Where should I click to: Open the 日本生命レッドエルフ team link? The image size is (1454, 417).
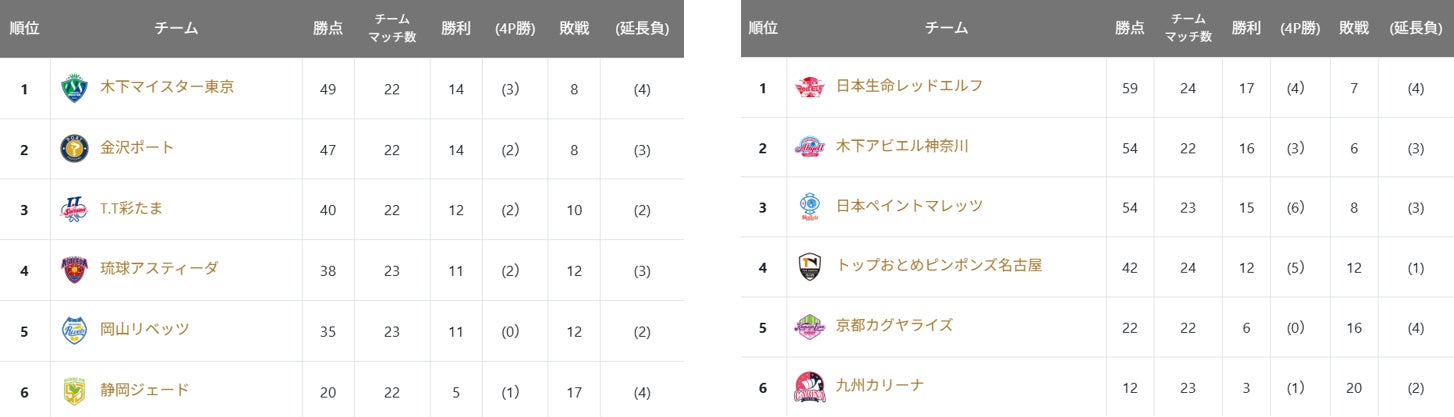(x=909, y=86)
